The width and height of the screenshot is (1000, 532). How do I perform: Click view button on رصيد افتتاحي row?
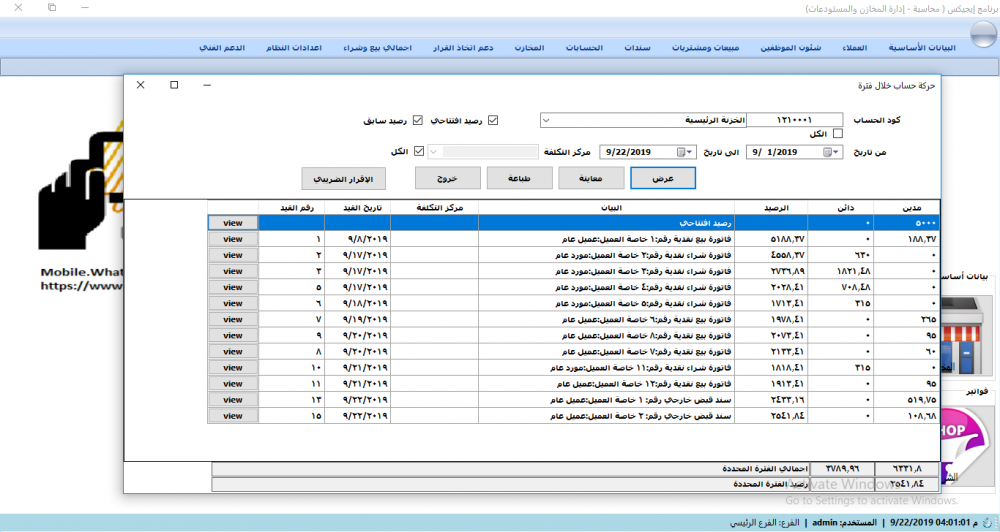coord(233,223)
